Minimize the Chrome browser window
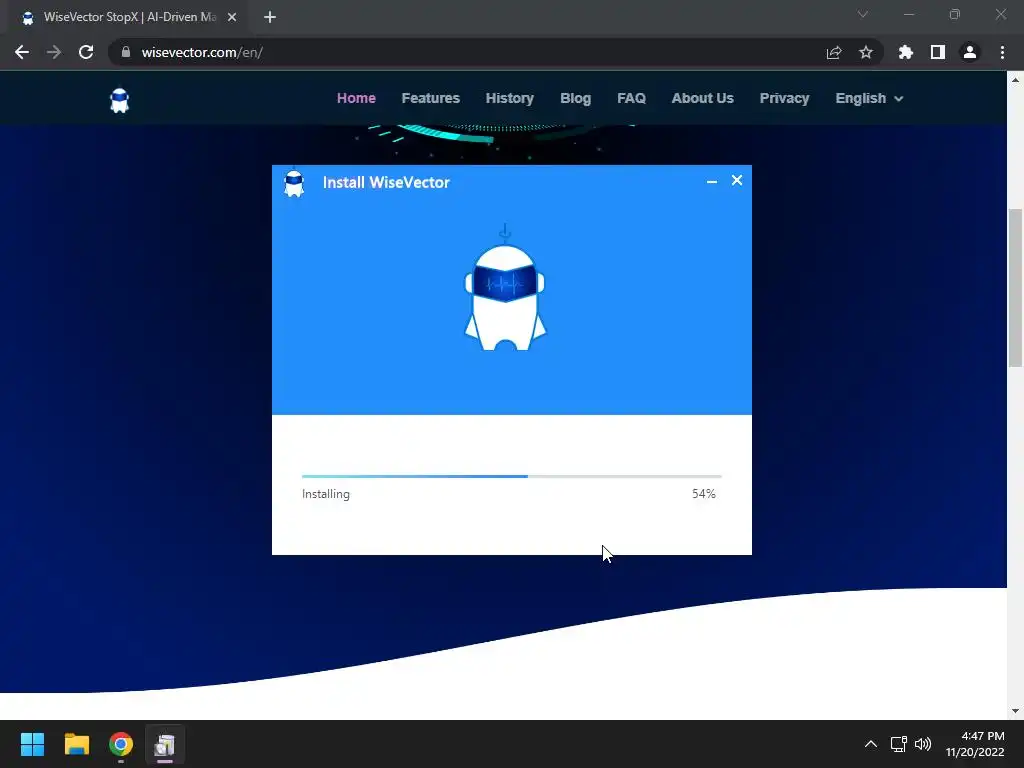The width and height of the screenshot is (1024, 768). 908,14
